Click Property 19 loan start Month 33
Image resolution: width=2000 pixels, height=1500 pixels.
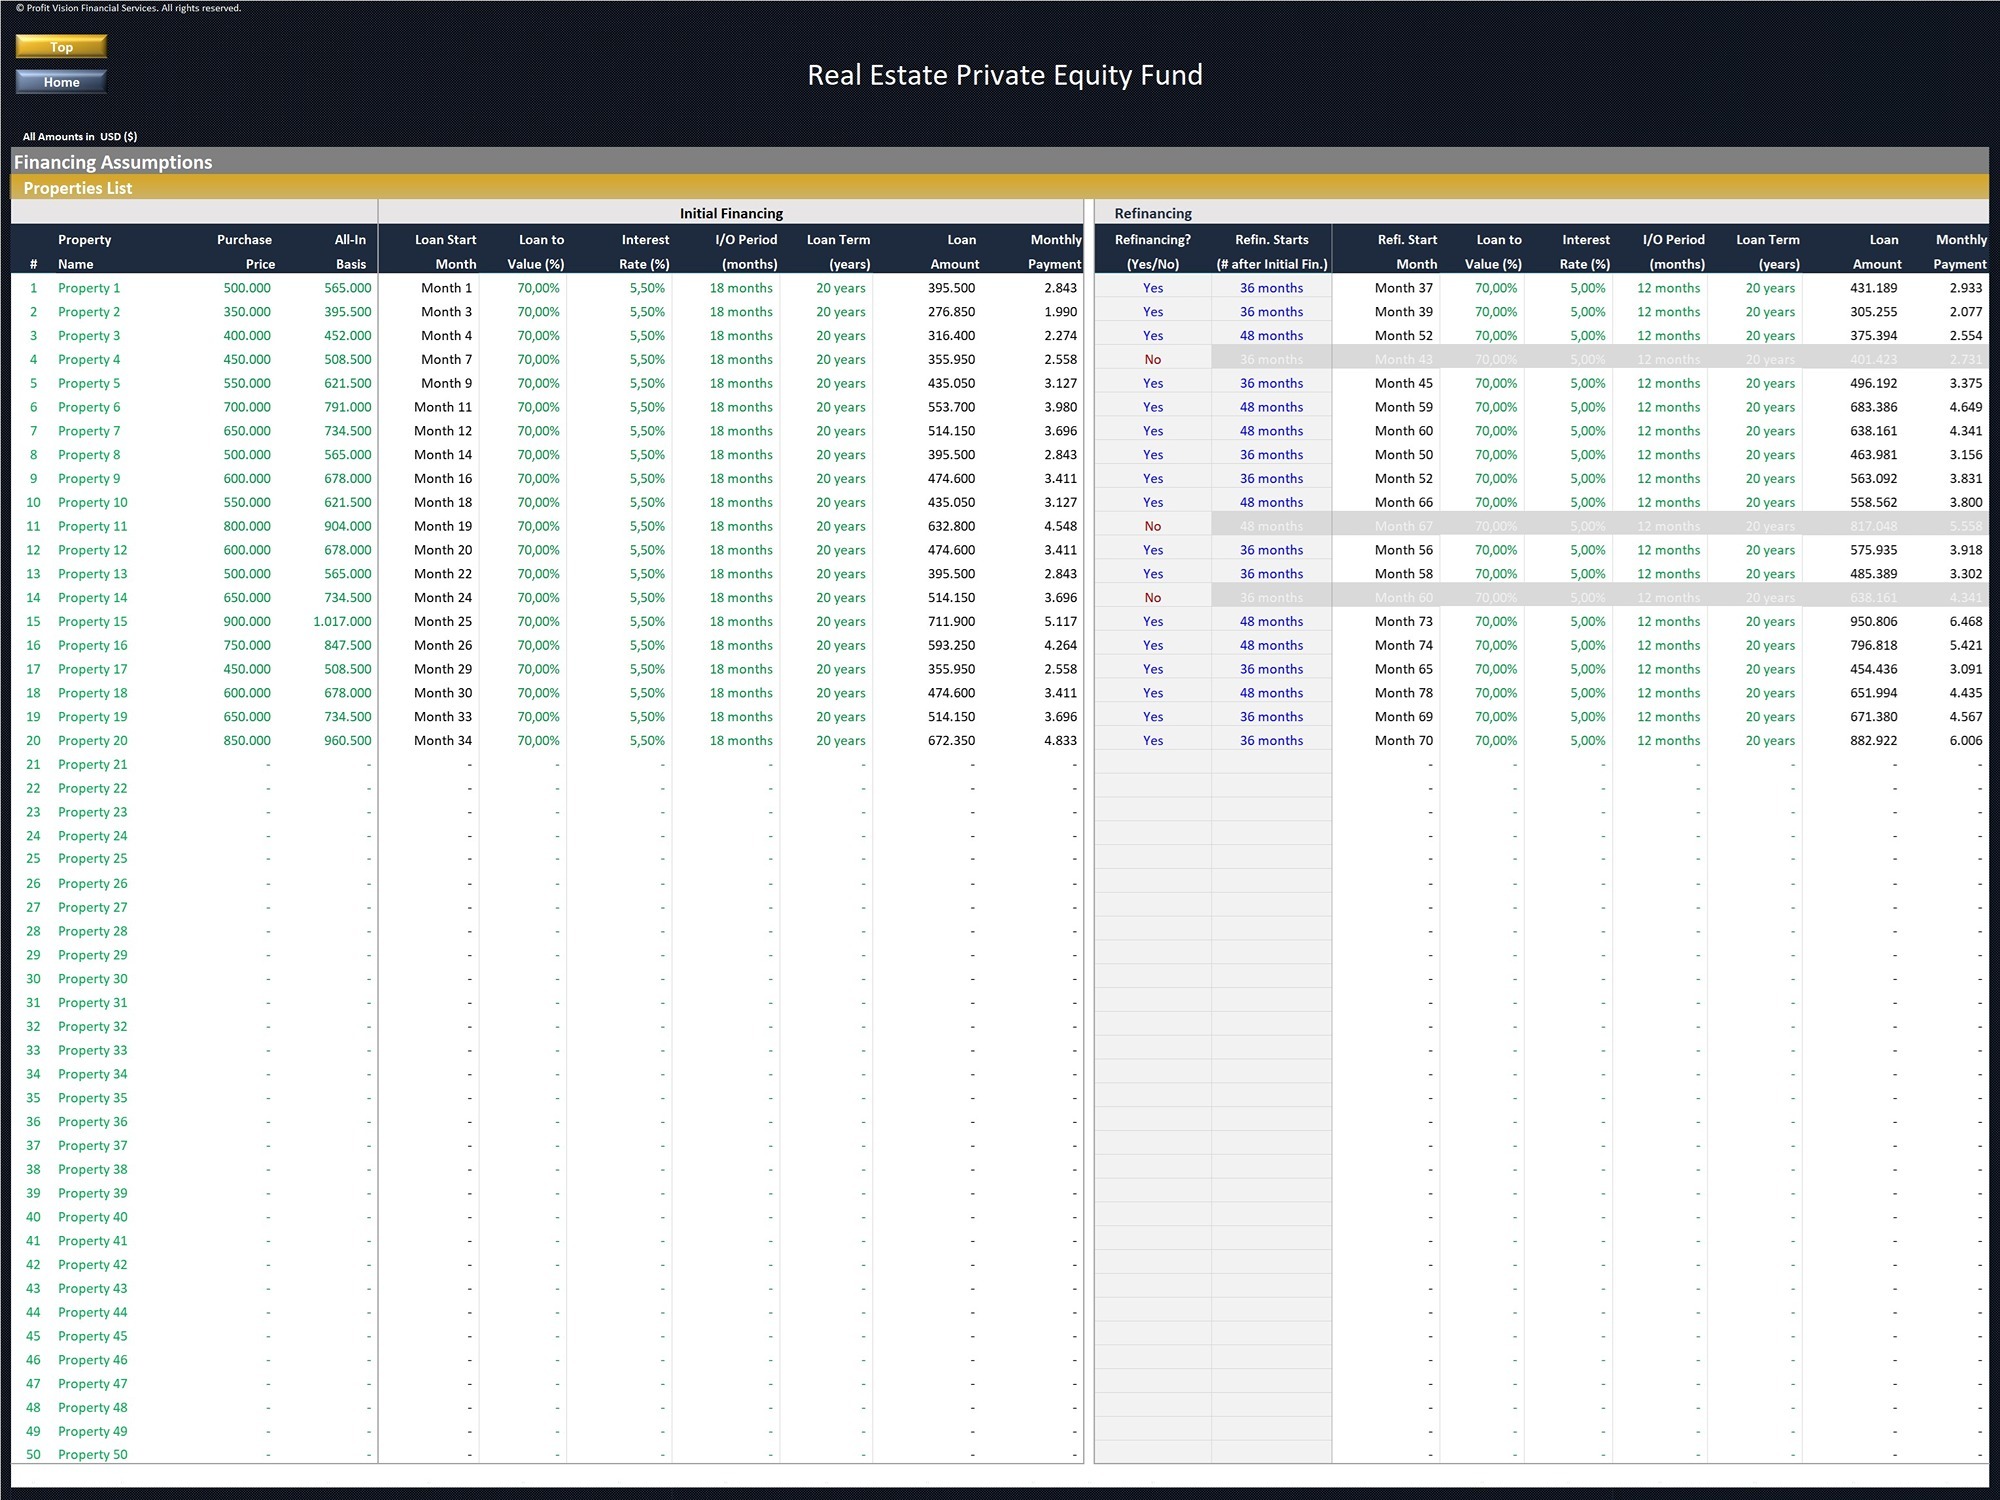tap(443, 717)
